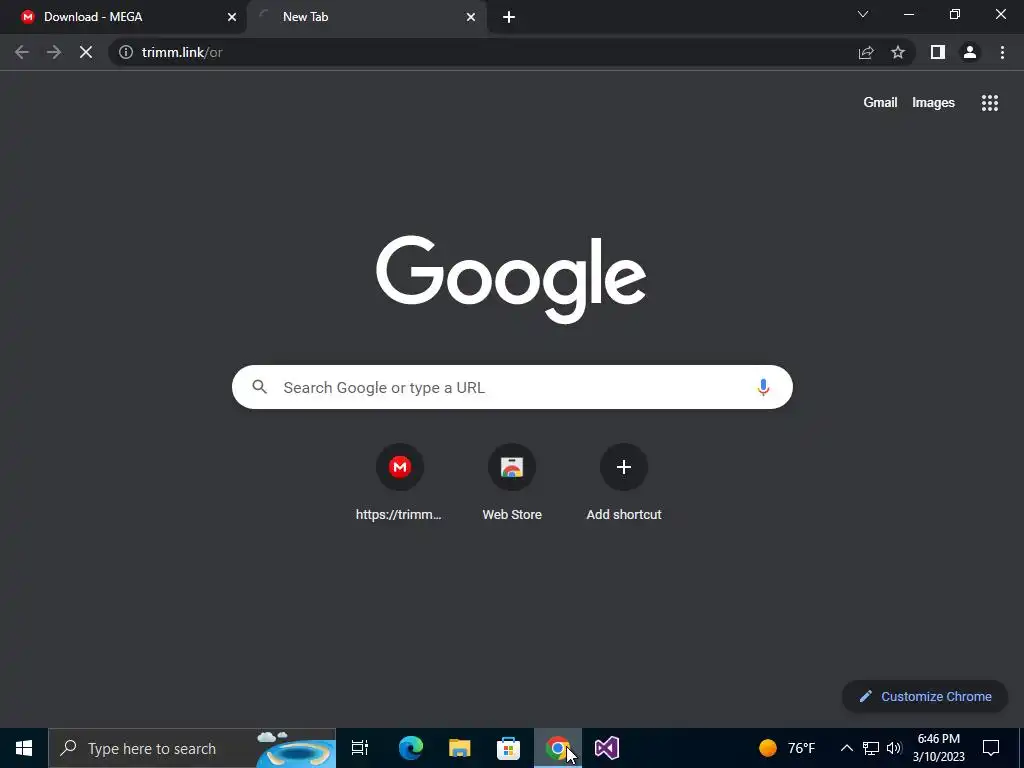
Task: Open the Google apps grid
Action: tap(989, 103)
